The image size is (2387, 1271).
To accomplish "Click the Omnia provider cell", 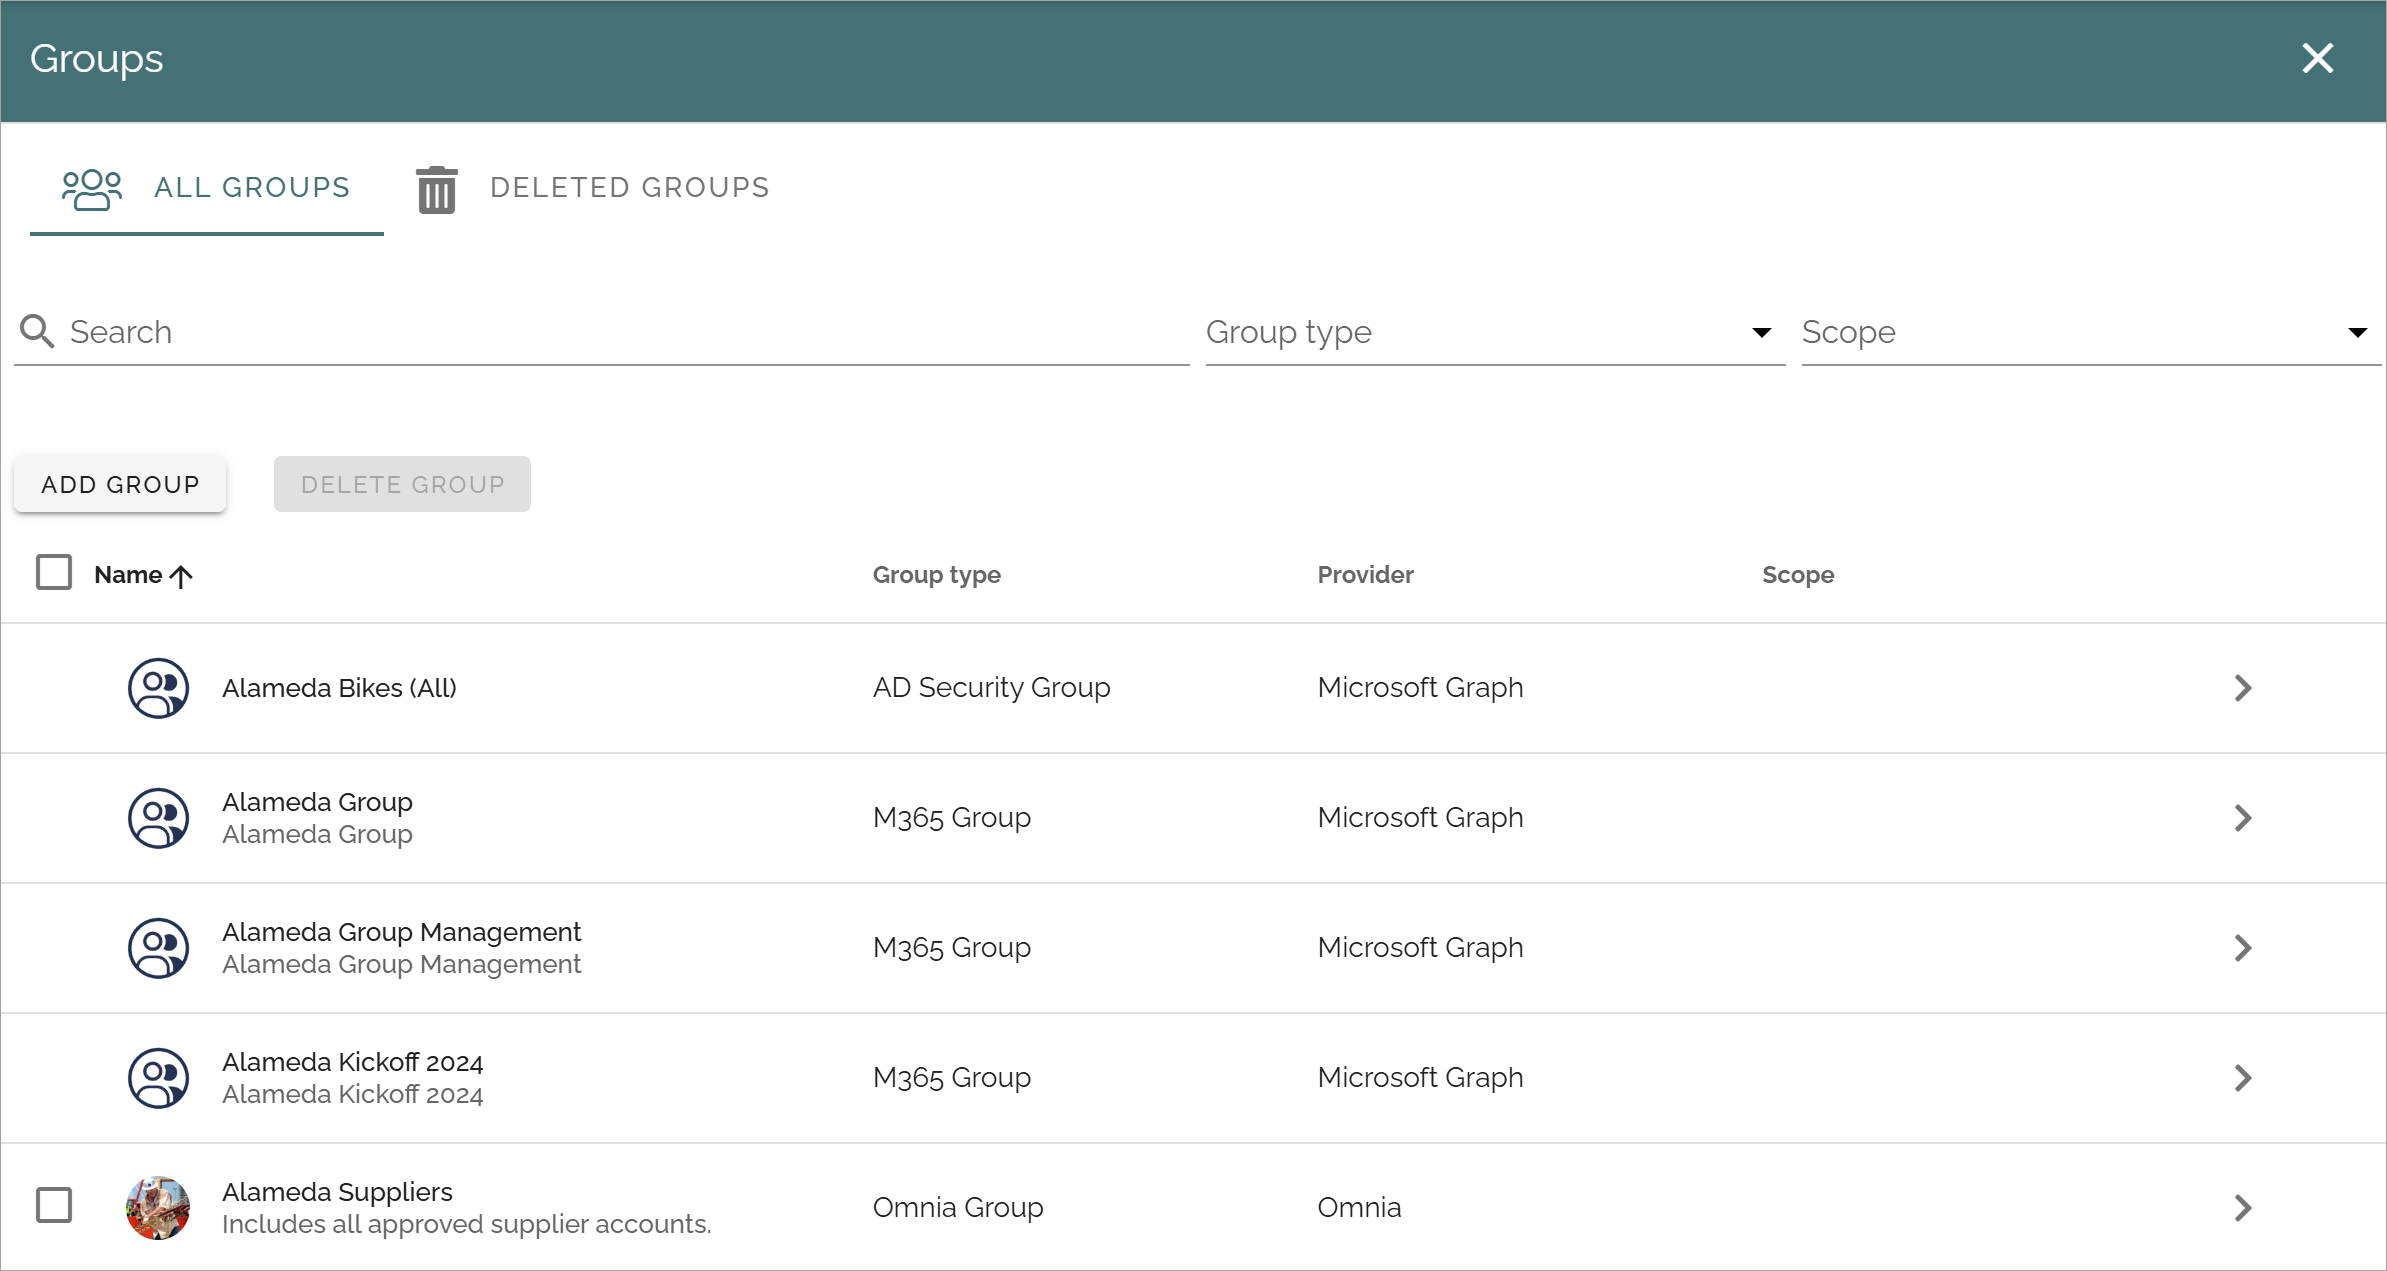I will coord(1359,1208).
